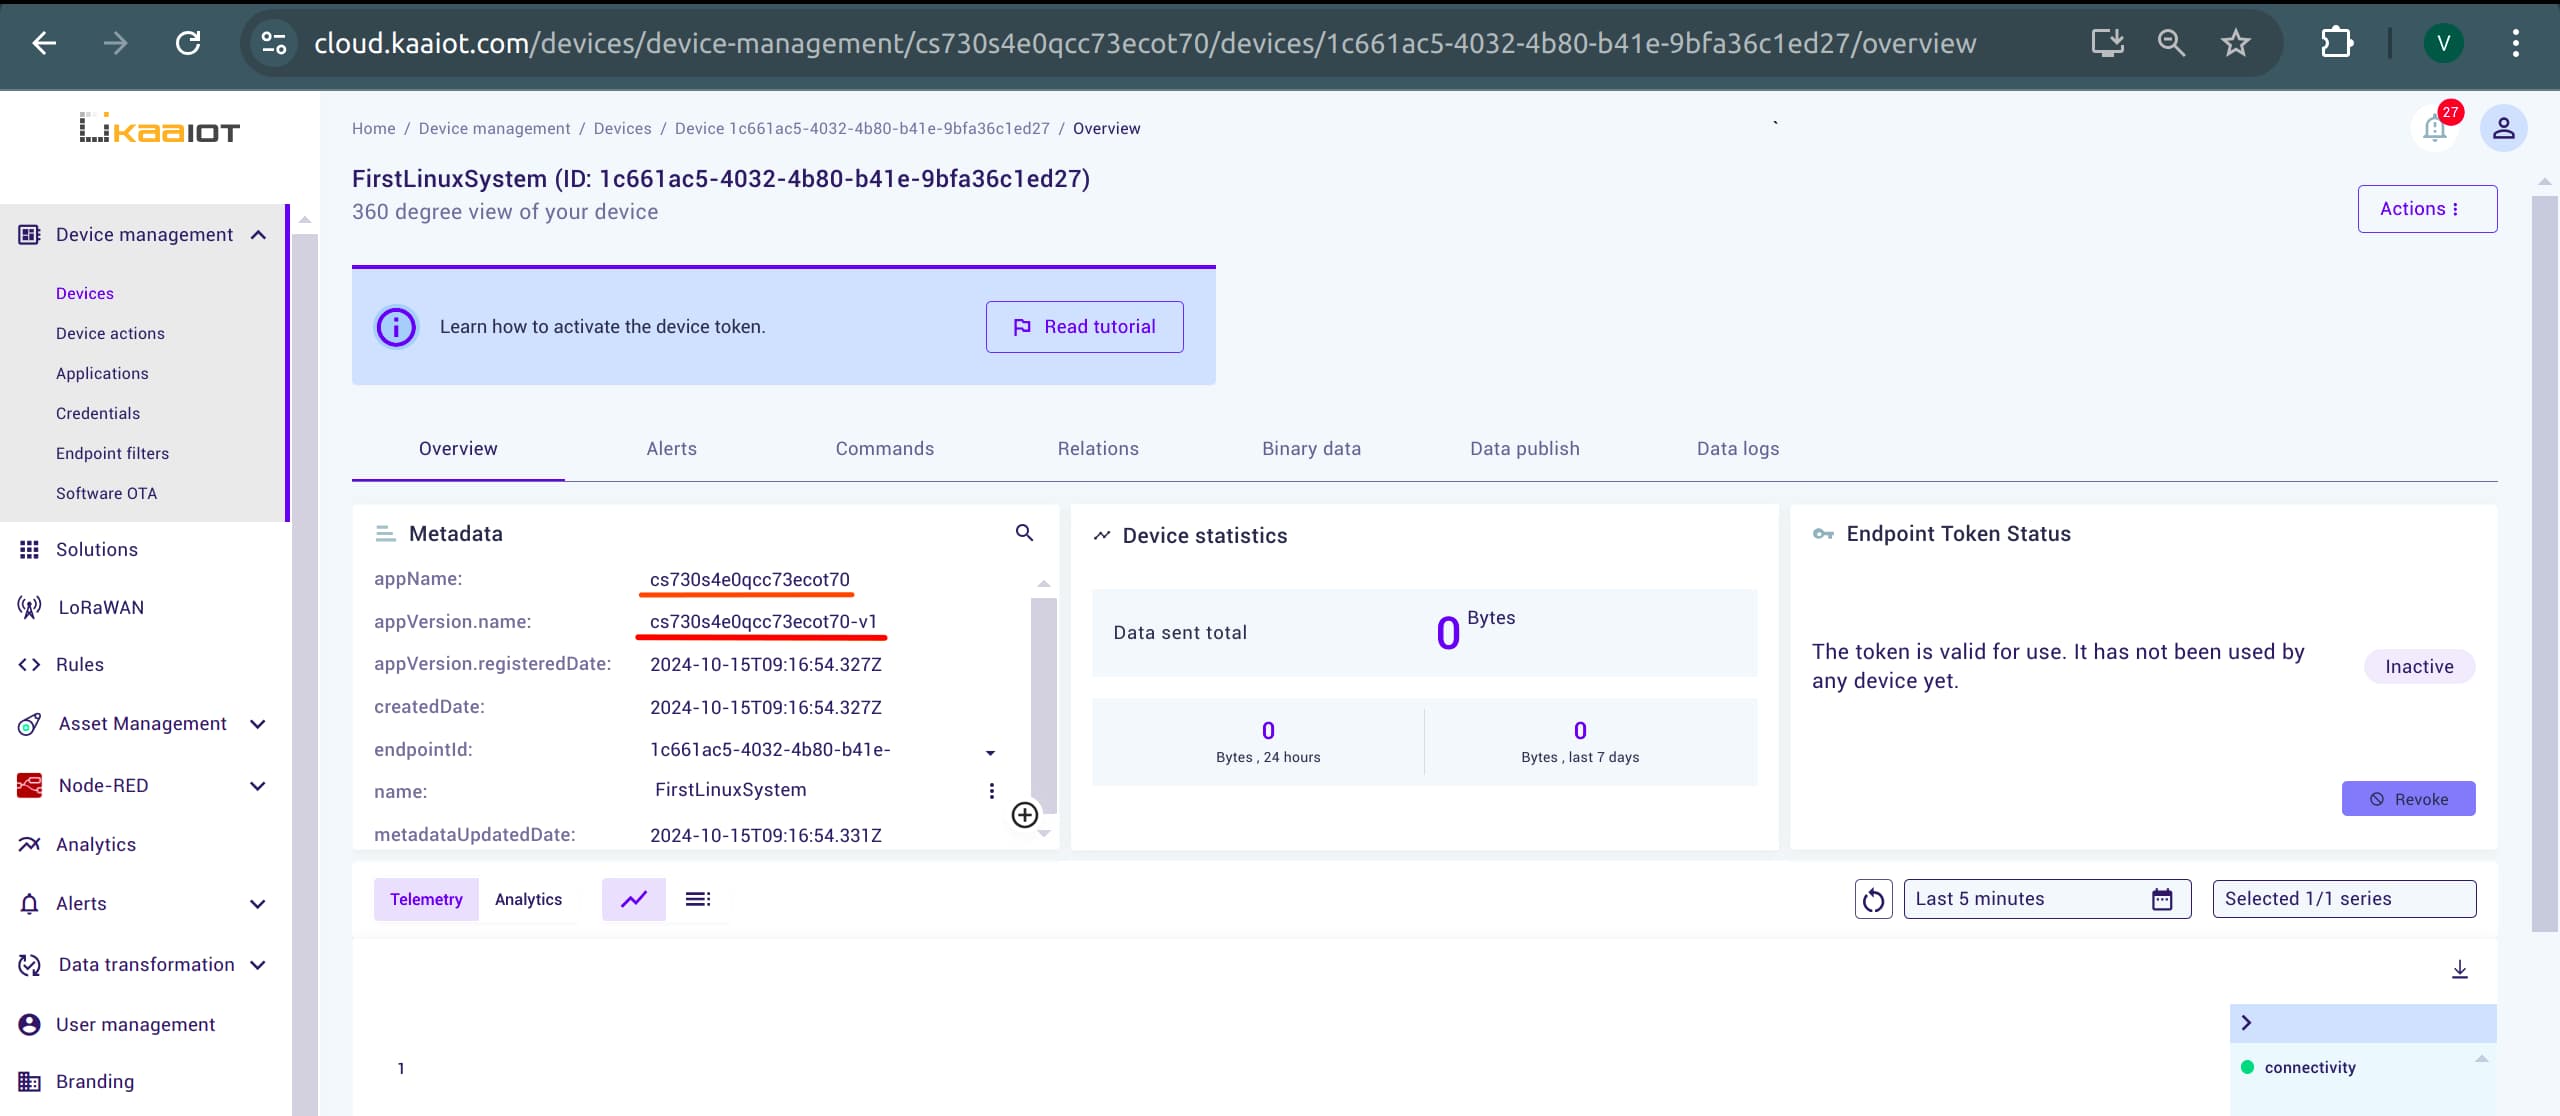Go back with browser back arrow

44,43
